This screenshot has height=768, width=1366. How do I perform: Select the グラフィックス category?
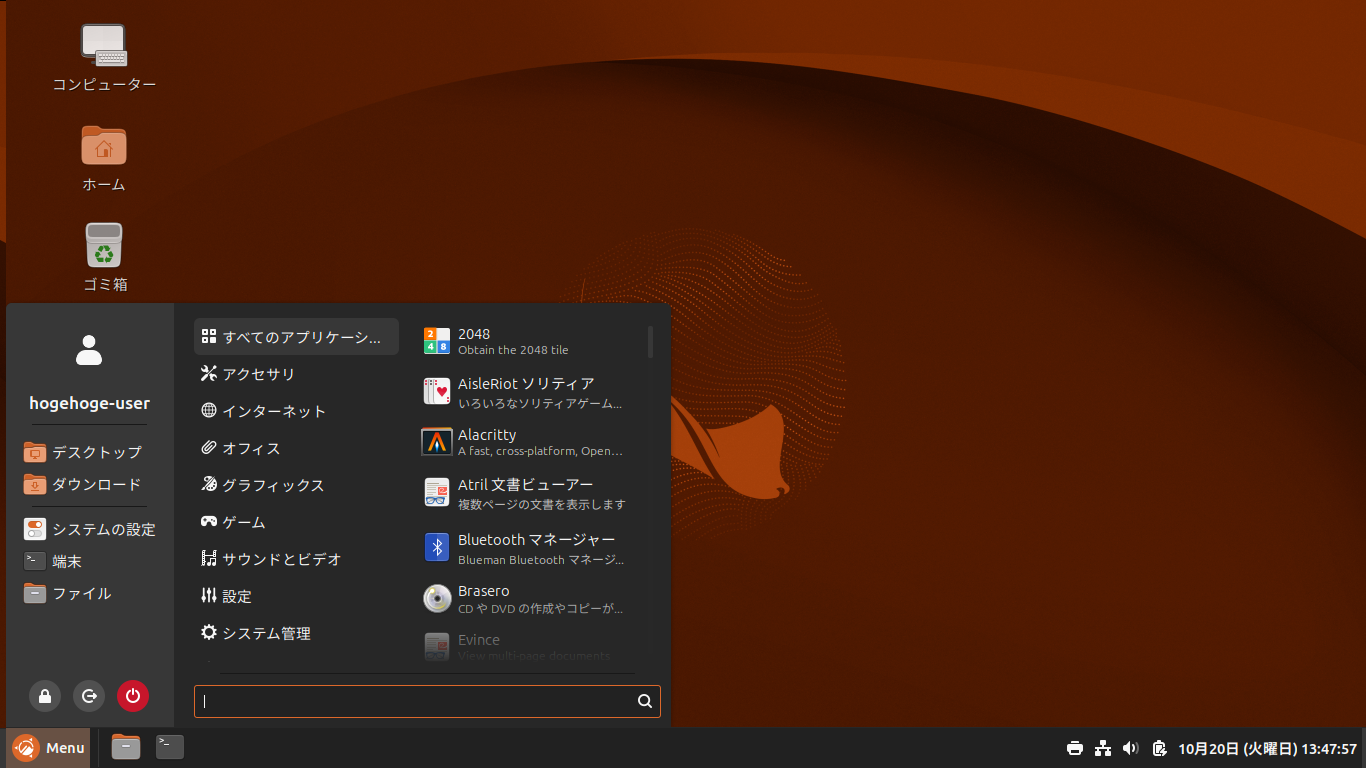(x=296, y=485)
